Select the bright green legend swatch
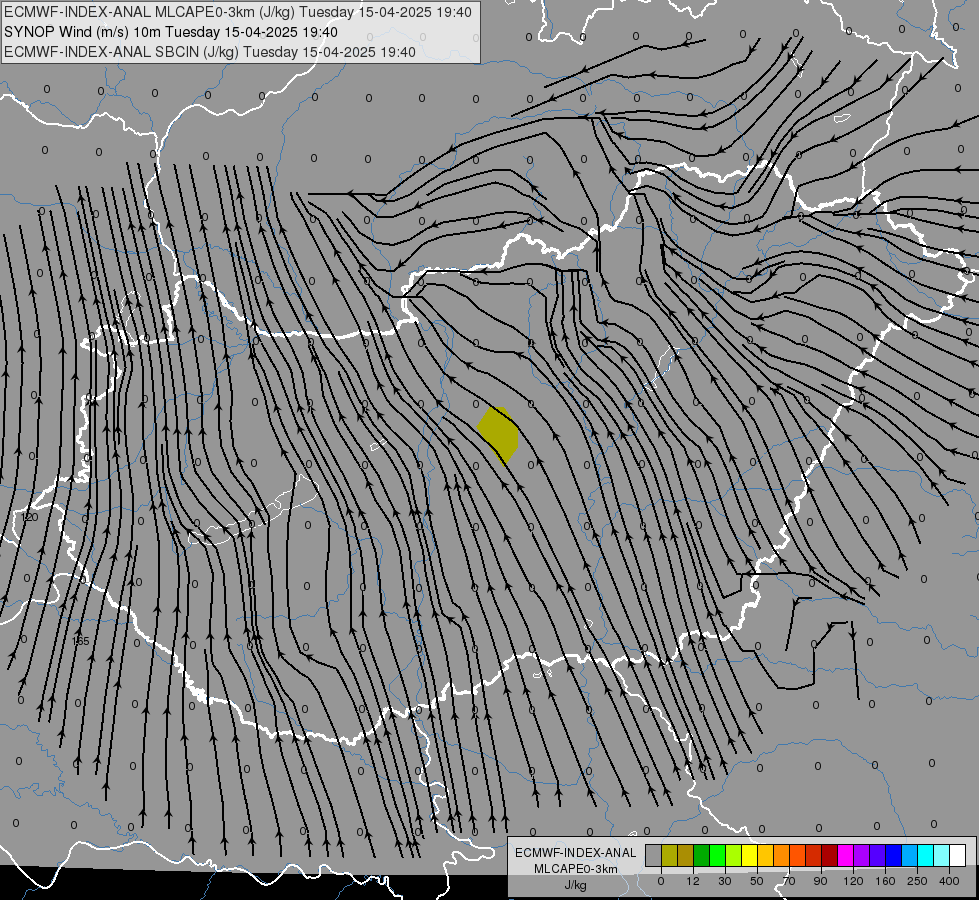 click(718, 855)
